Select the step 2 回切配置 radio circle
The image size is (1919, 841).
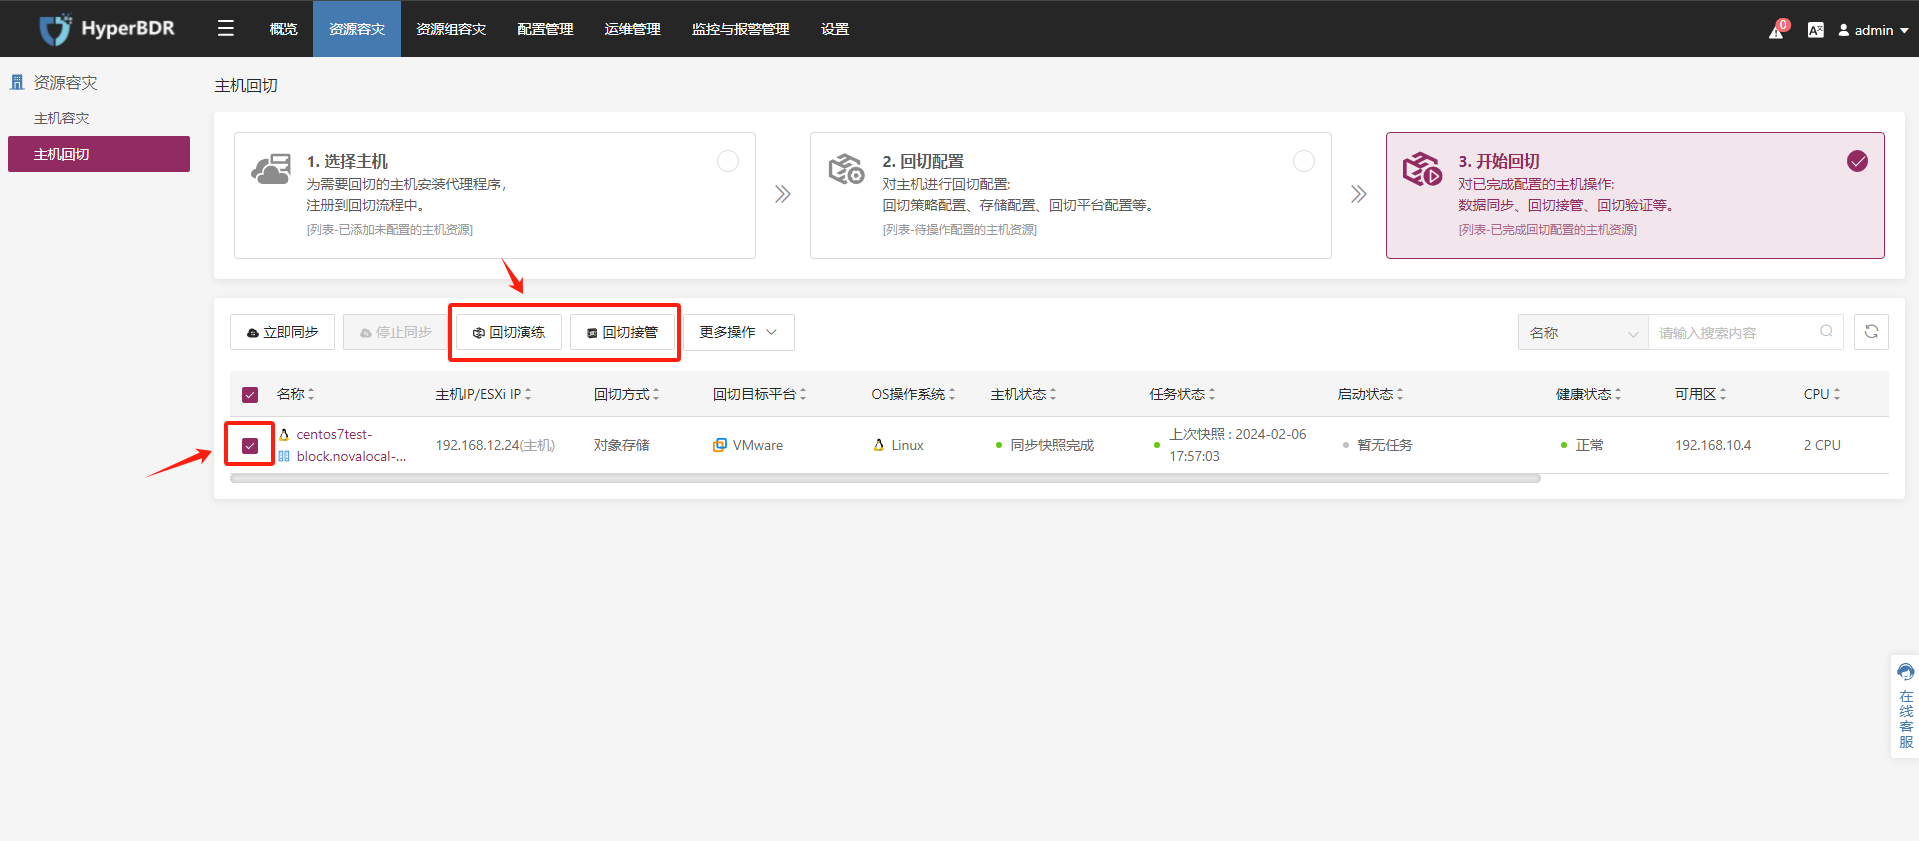[1304, 161]
